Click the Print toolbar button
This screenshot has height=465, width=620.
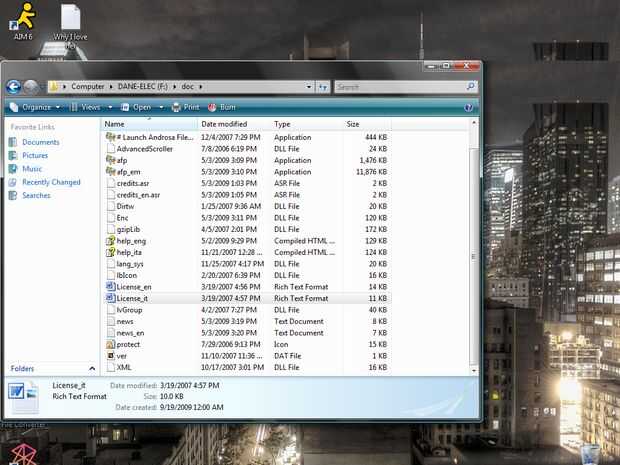(186, 107)
